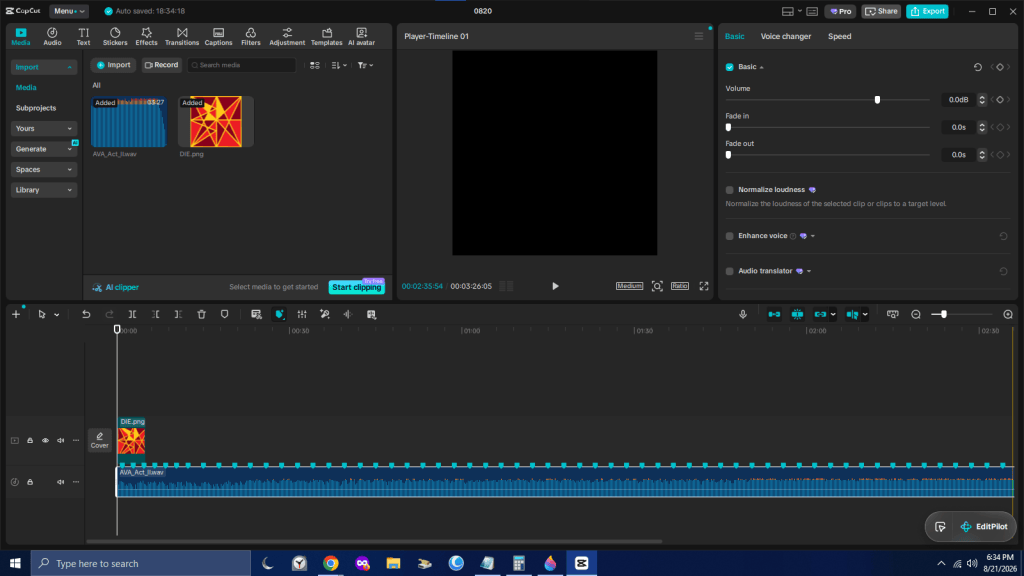Click the Split clip tool
Screen dimensions: 1024x576
tap(133, 314)
